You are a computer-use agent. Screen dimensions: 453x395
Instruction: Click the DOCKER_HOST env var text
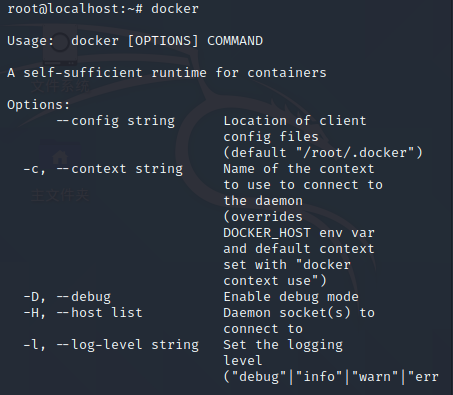click(299, 233)
